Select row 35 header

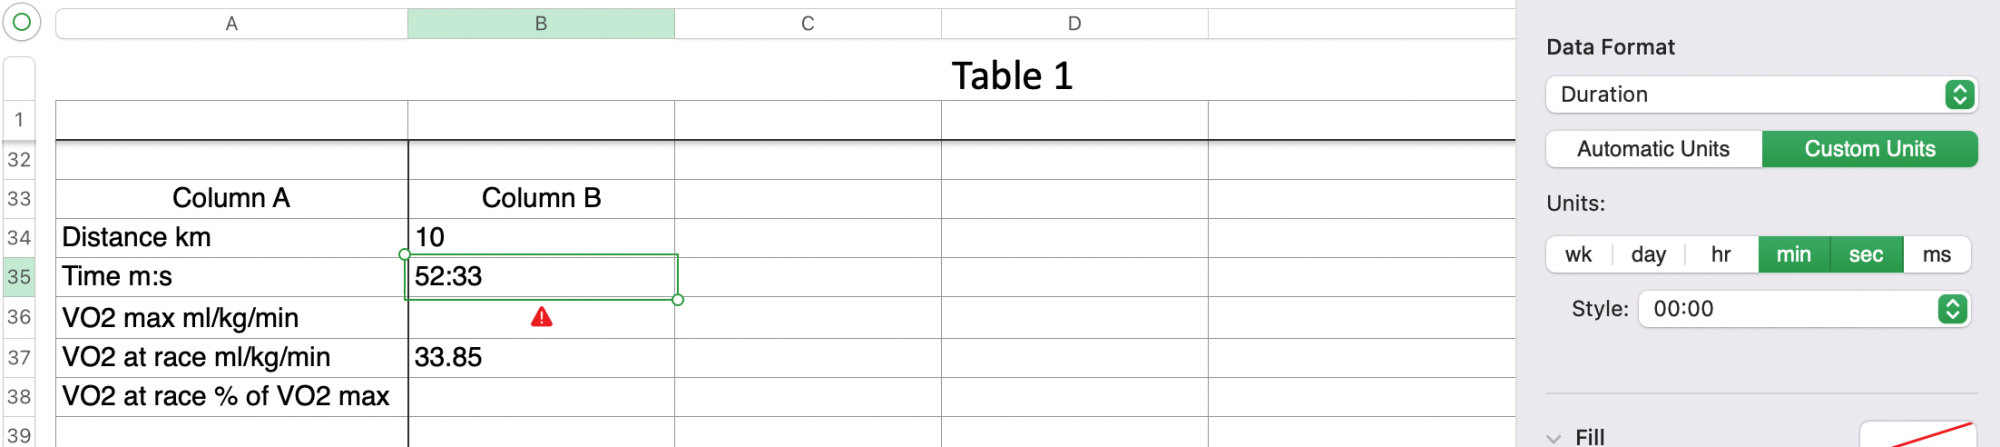pyautogui.click(x=19, y=277)
